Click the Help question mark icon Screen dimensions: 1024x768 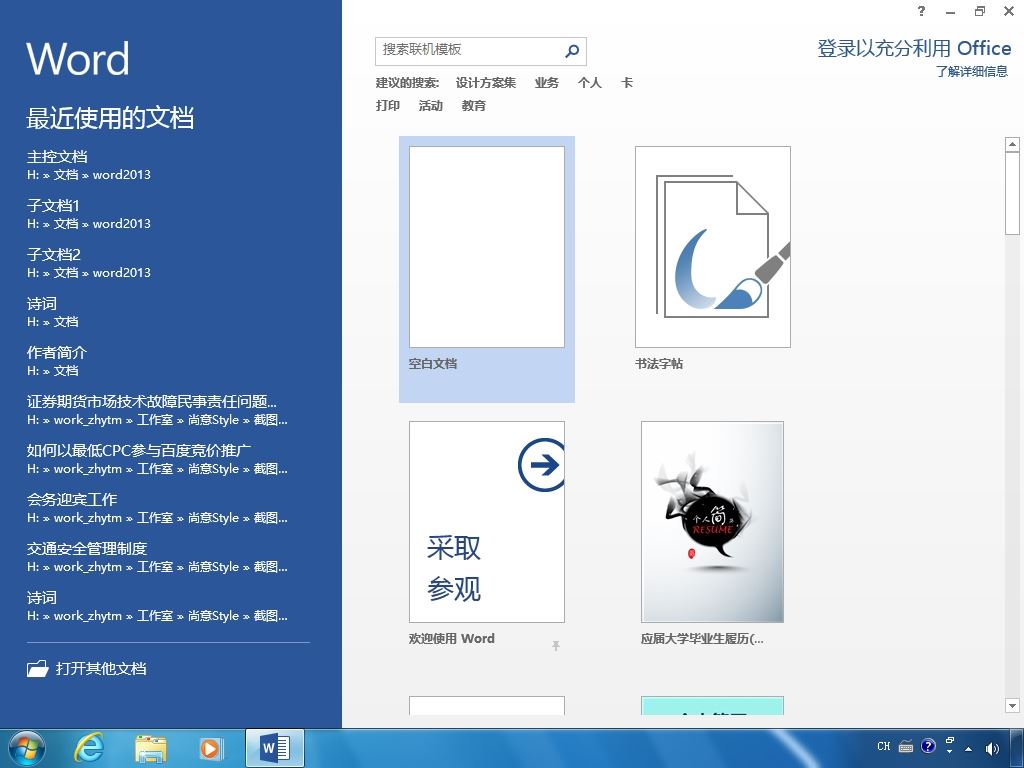pos(921,10)
